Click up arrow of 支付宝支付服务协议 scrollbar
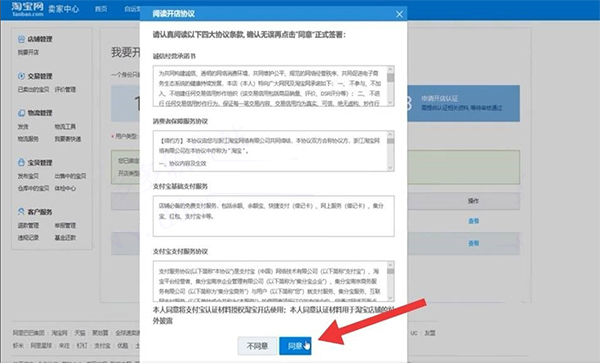 (390, 265)
